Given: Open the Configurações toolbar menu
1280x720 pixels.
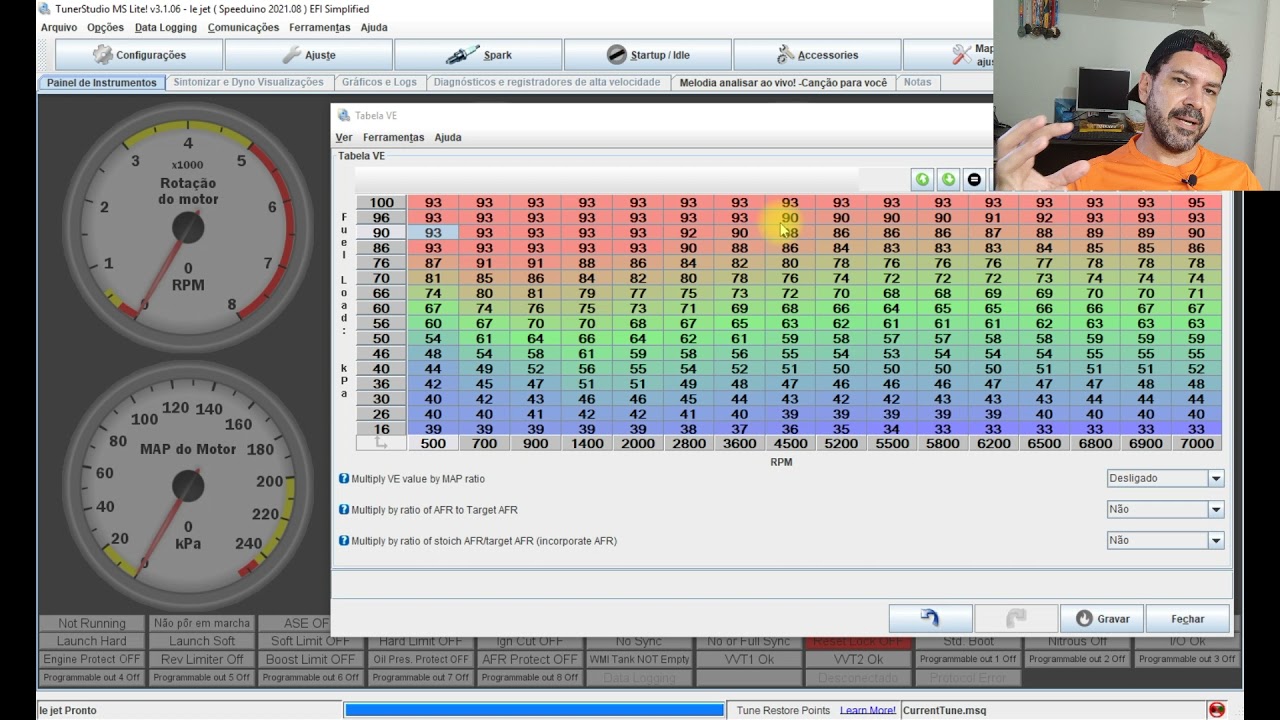Looking at the screenshot, I should [139, 55].
